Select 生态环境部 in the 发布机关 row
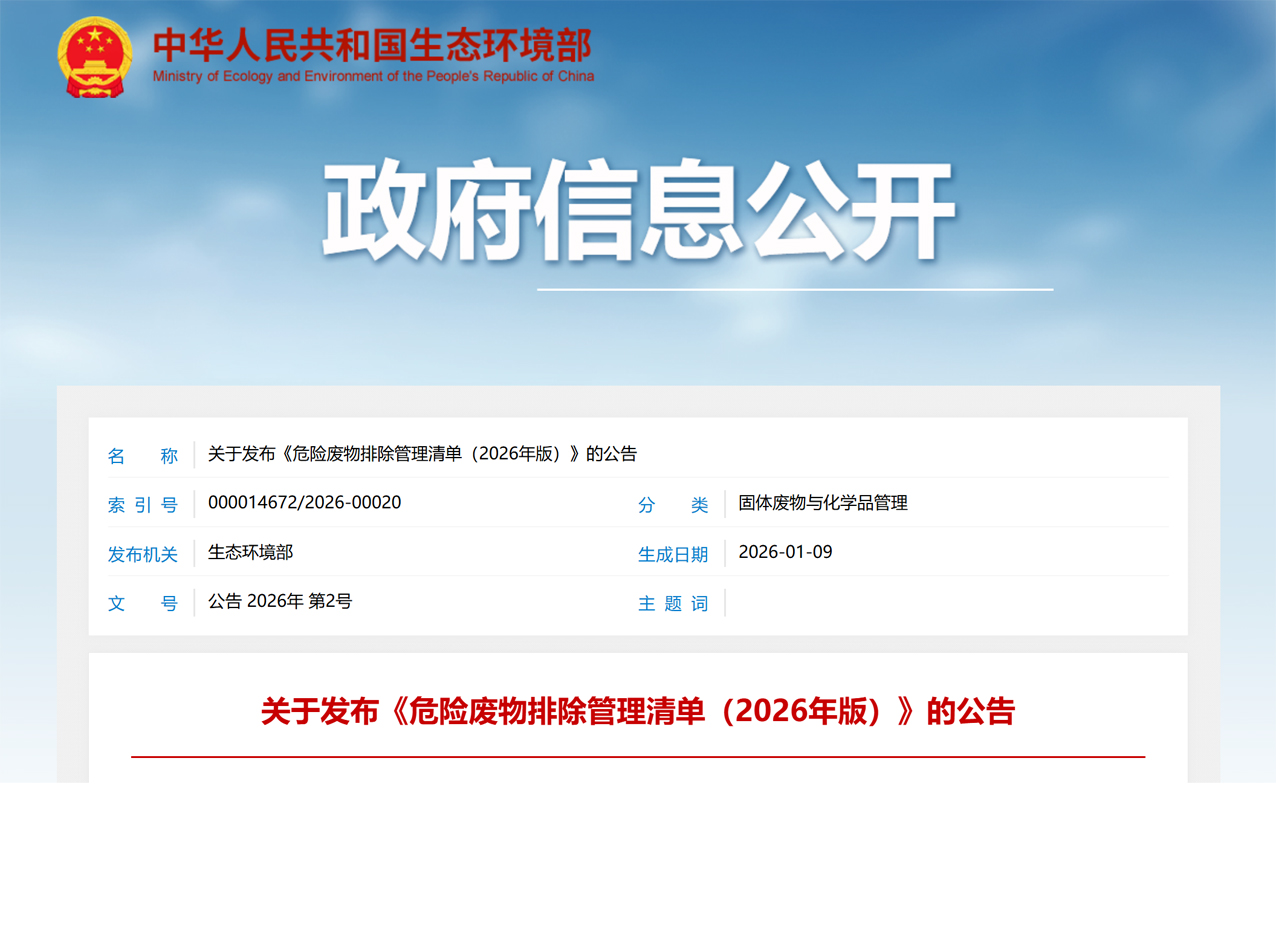1276x930 pixels. click(x=250, y=552)
